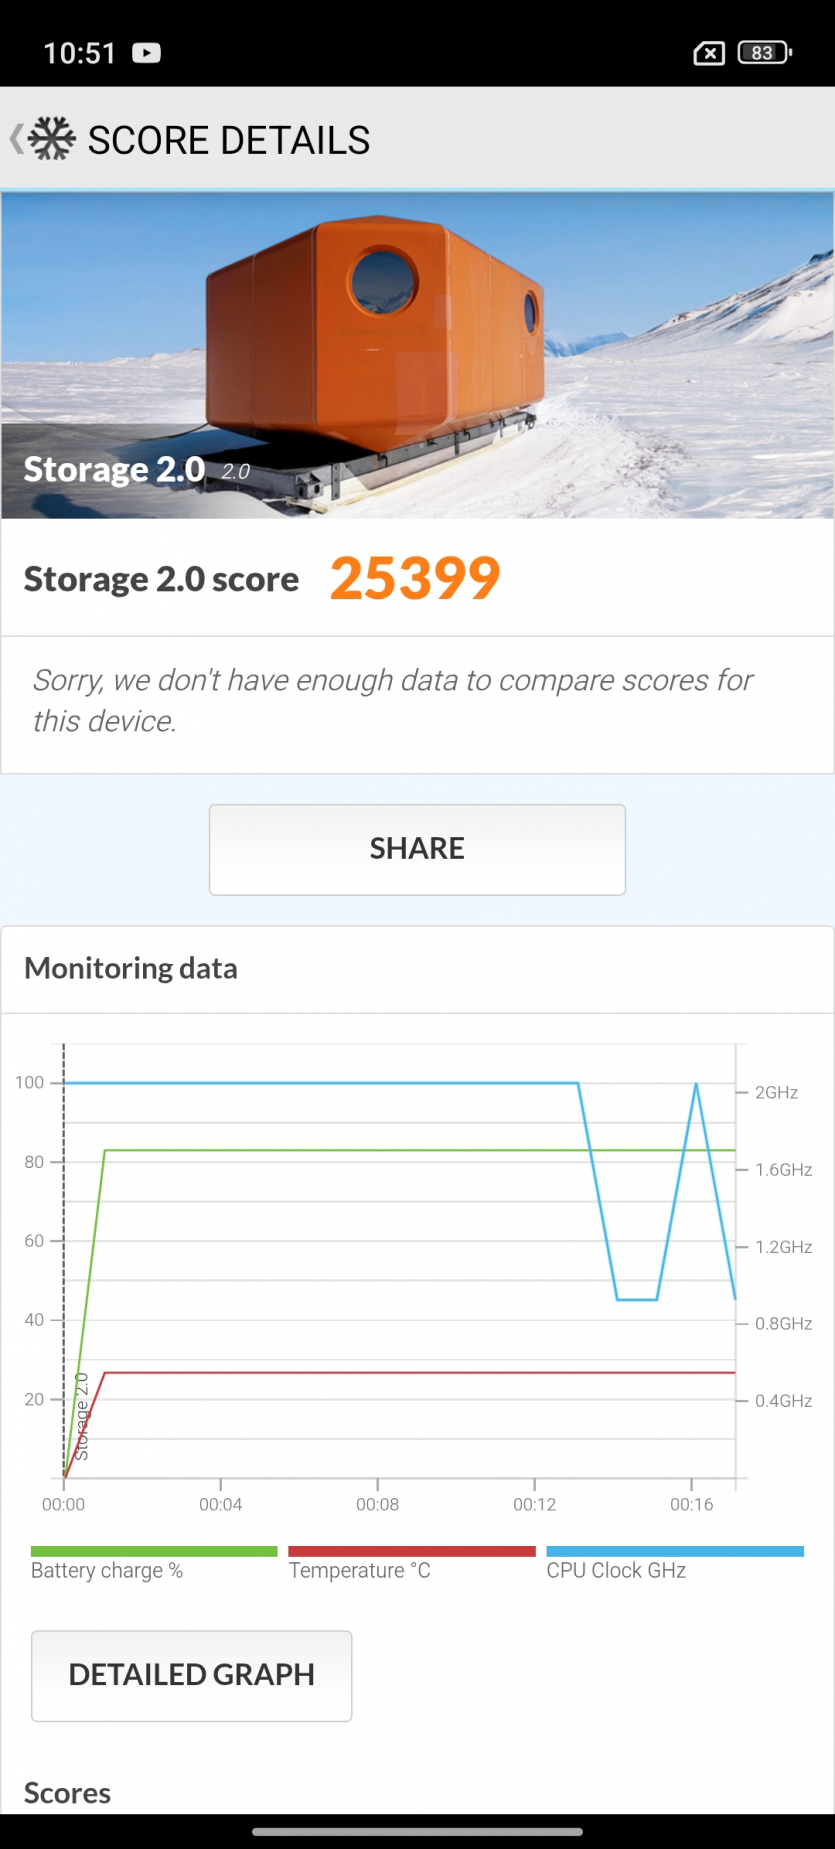Tap the crossed-out box status icon
Screen dimensions: 835x1849
point(709,53)
